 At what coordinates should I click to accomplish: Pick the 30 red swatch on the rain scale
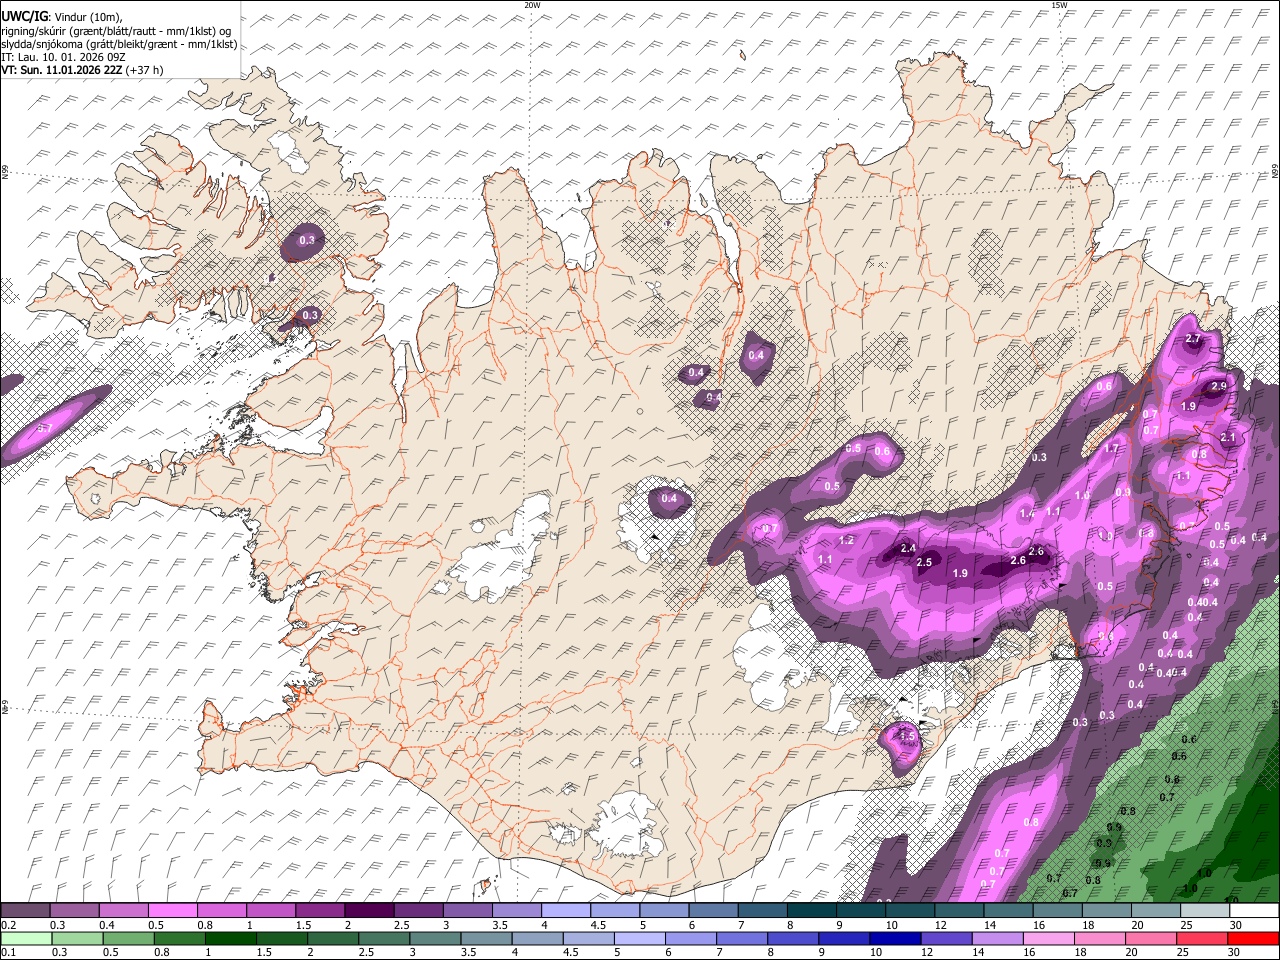1252,938
